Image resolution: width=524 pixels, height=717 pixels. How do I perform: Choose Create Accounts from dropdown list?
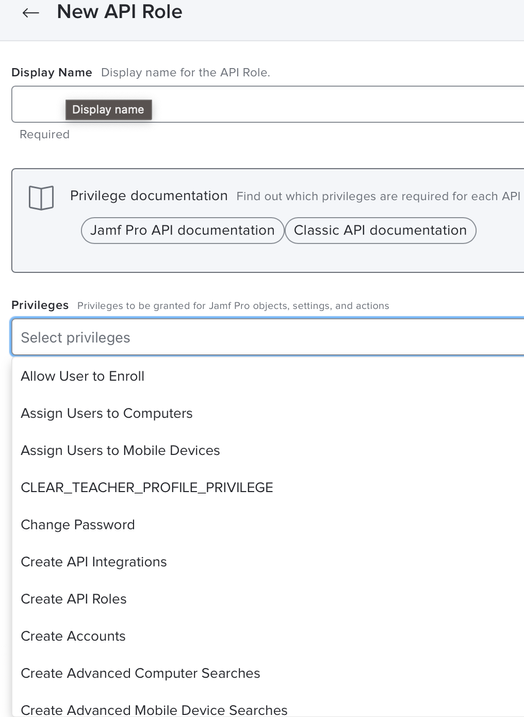click(267, 636)
